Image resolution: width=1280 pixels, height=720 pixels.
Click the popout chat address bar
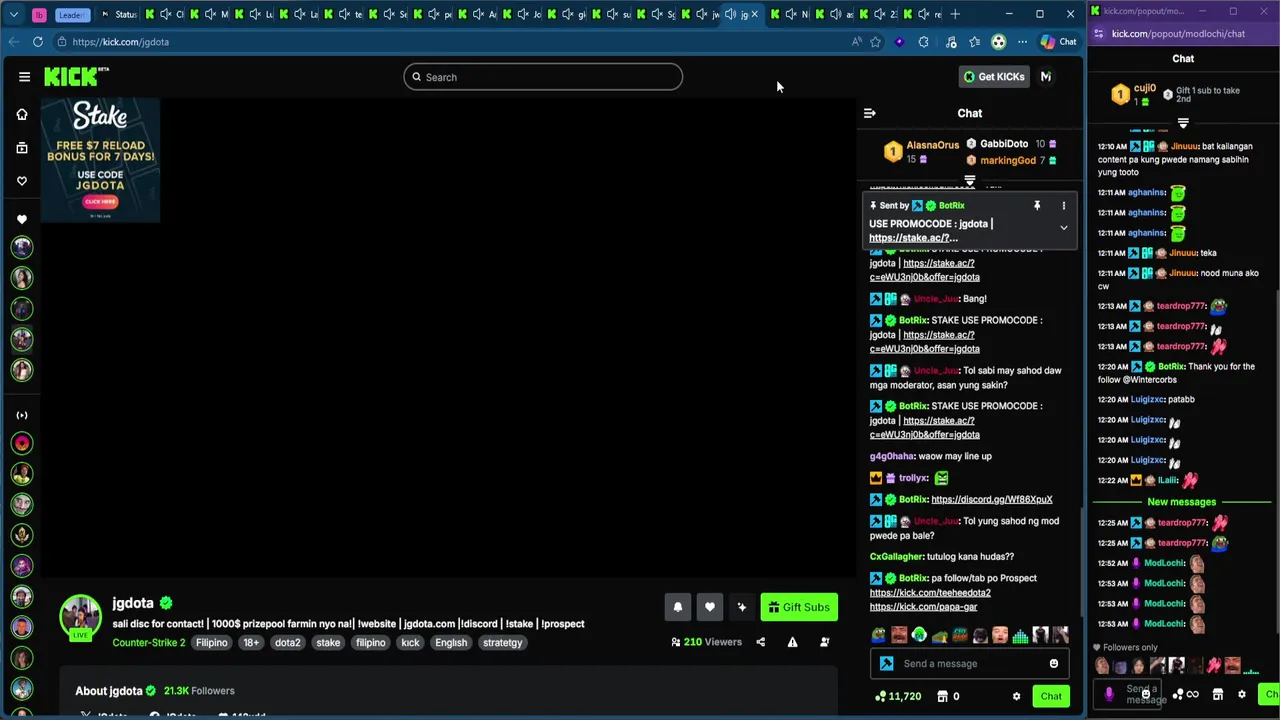1185,34
